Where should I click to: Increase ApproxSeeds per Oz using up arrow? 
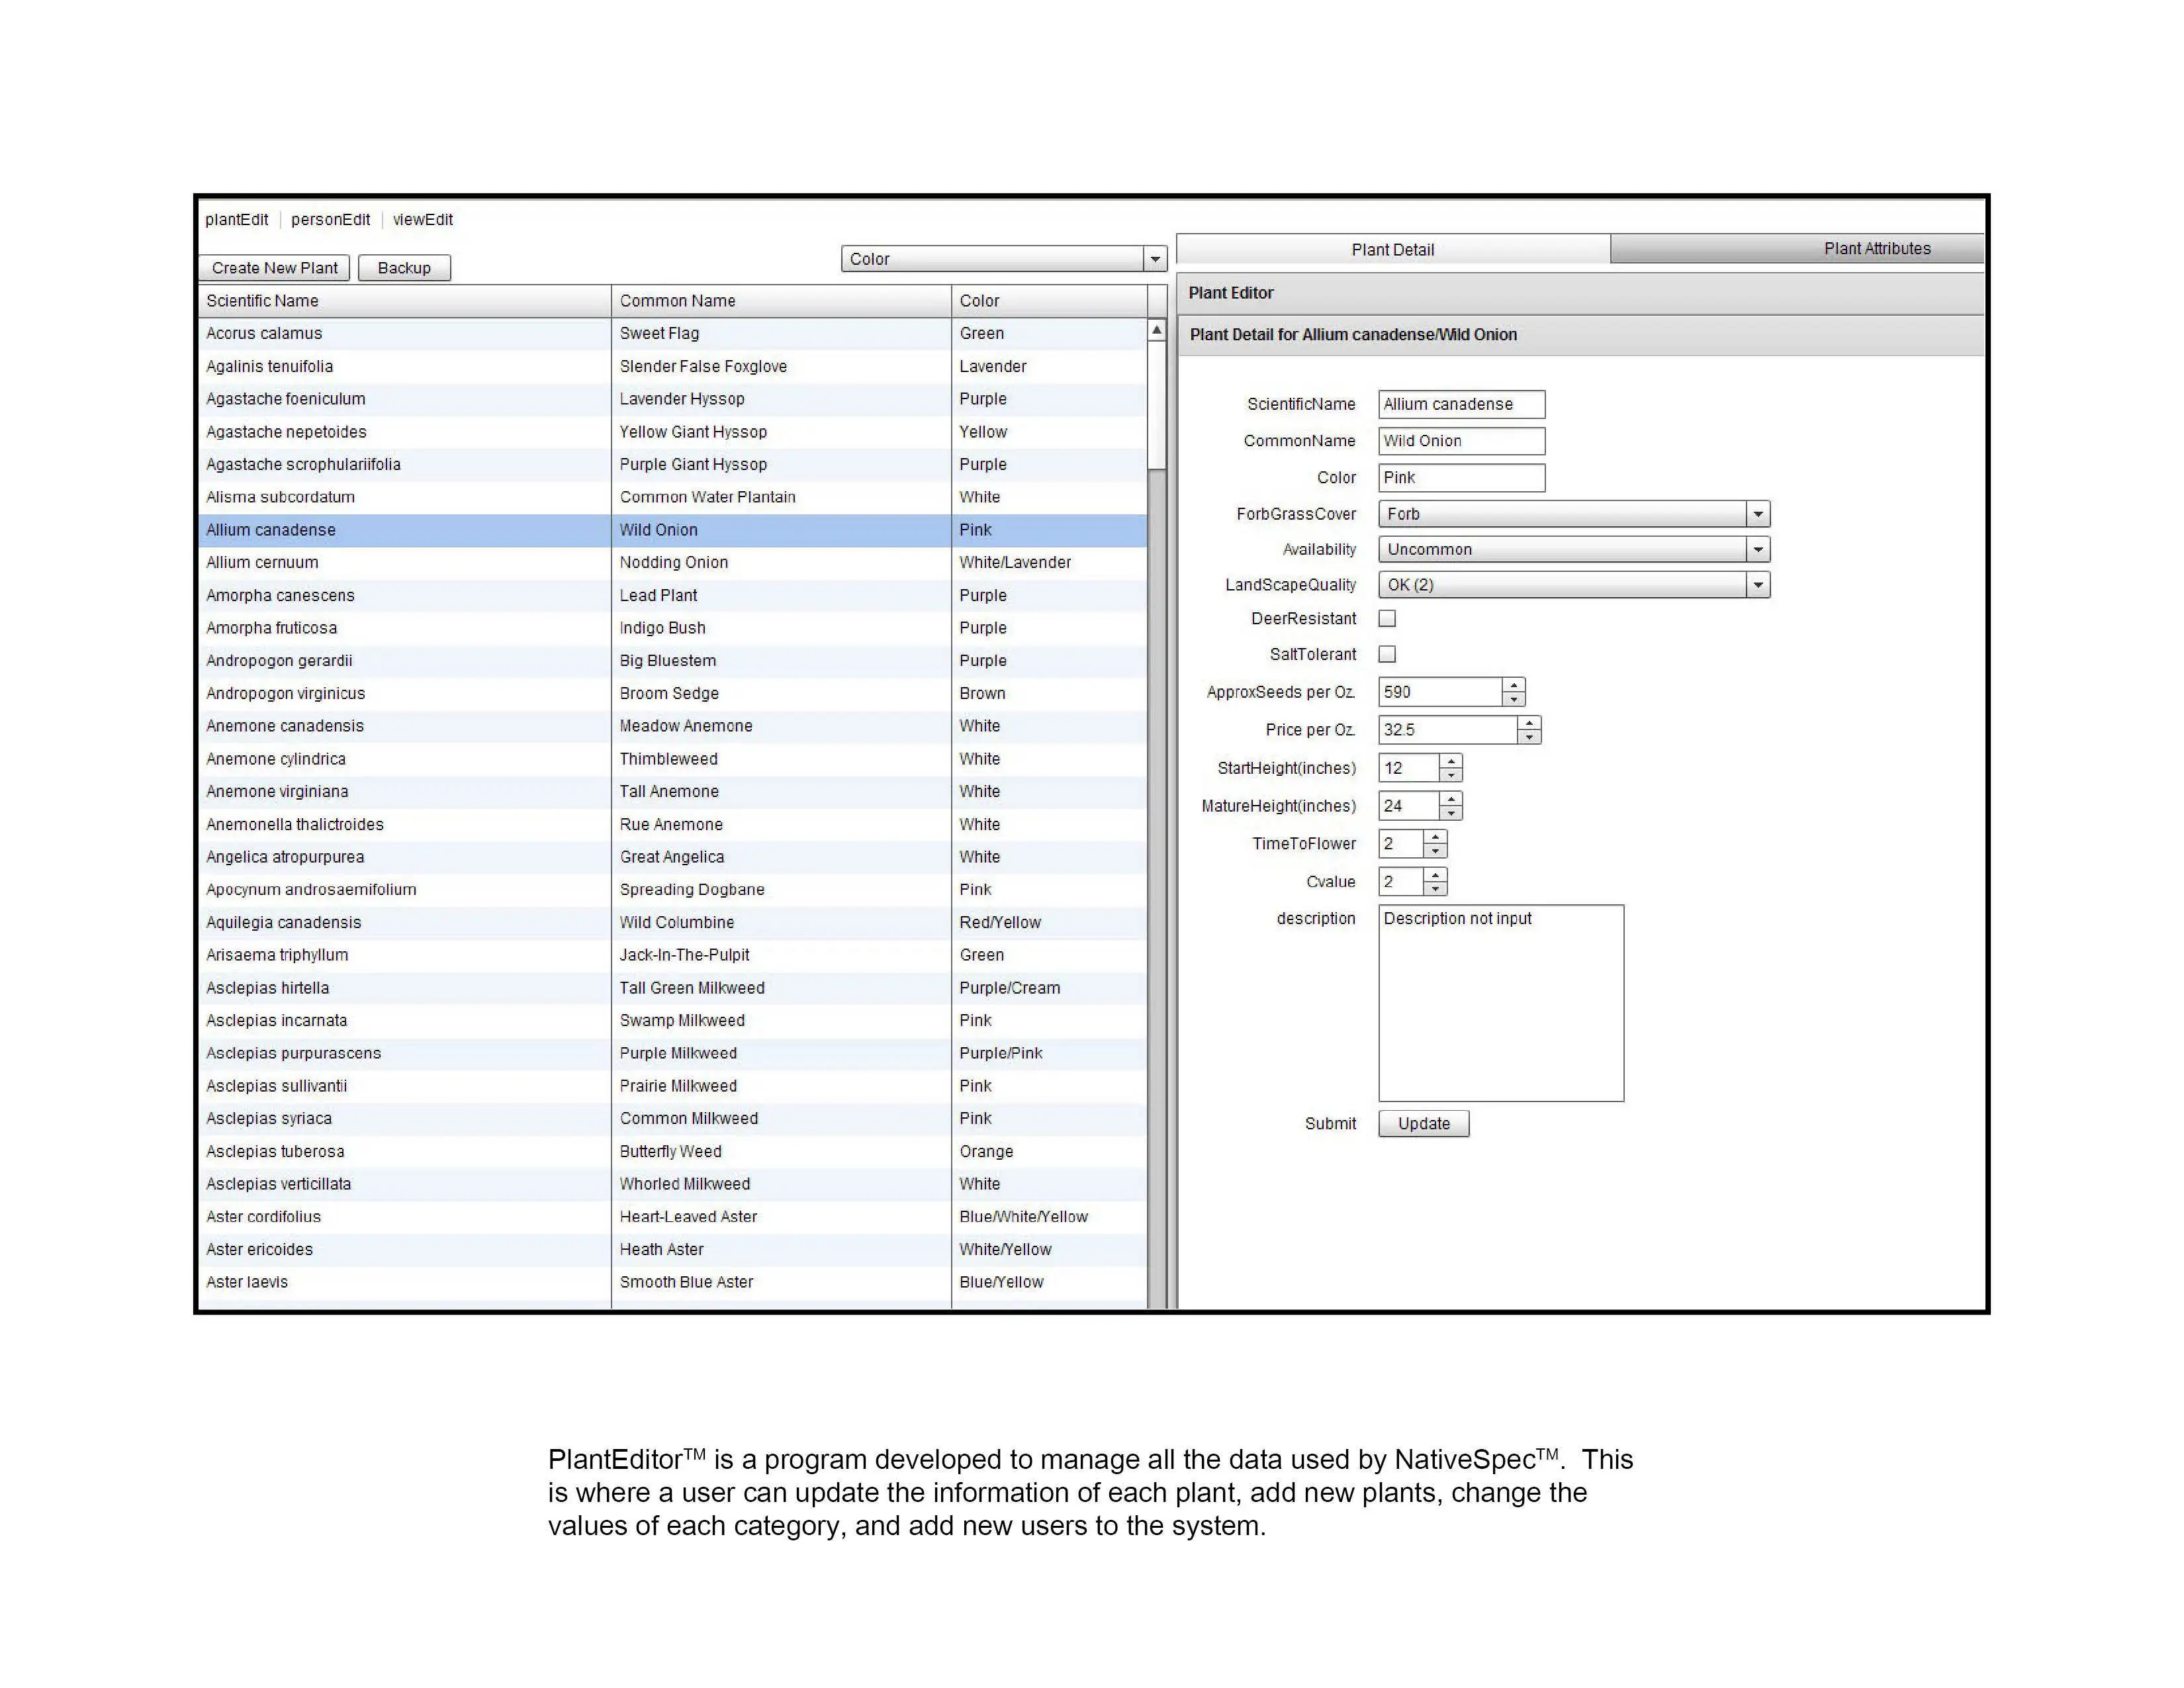coord(1514,685)
